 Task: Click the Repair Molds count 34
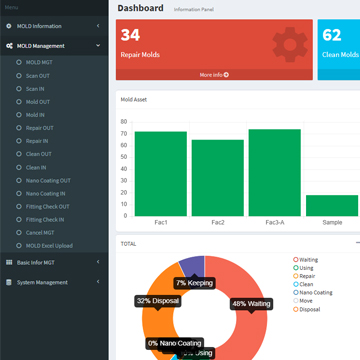pyautogui.click(x=130, y=35)
